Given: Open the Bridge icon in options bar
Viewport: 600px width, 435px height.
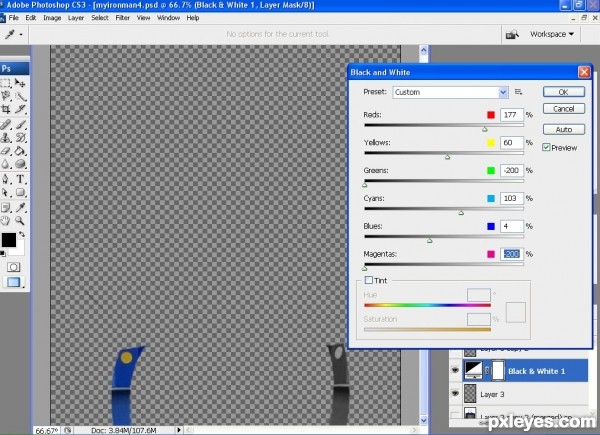Looking at the screenshot, I should point(512,34).
